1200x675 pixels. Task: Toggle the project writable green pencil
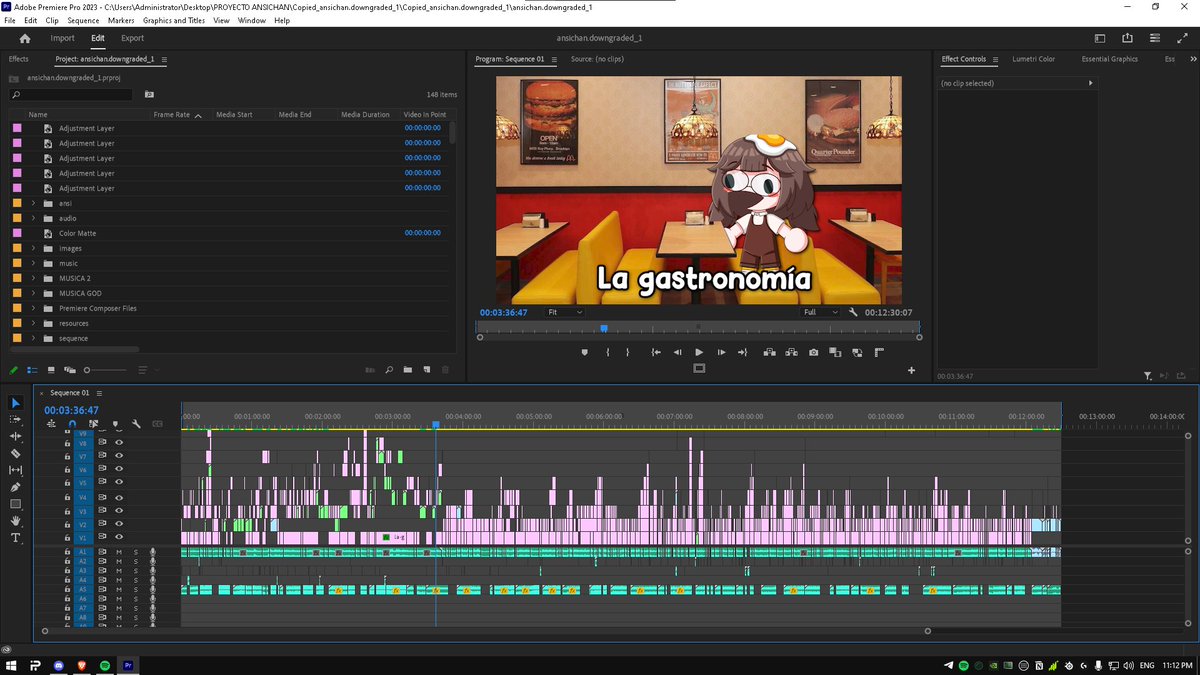(13, 370)
